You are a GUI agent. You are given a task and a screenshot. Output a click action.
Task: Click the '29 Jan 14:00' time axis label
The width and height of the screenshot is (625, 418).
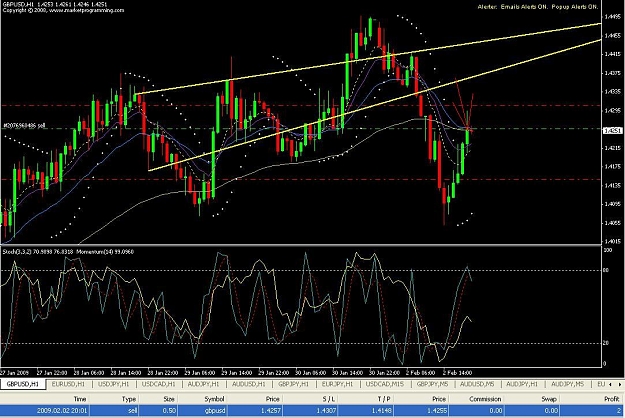click(237, 373)
